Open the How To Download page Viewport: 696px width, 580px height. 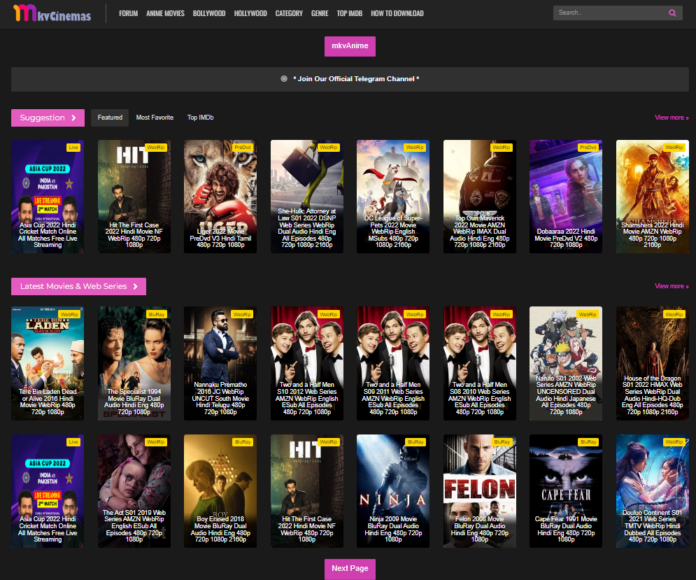click(397, 13)
